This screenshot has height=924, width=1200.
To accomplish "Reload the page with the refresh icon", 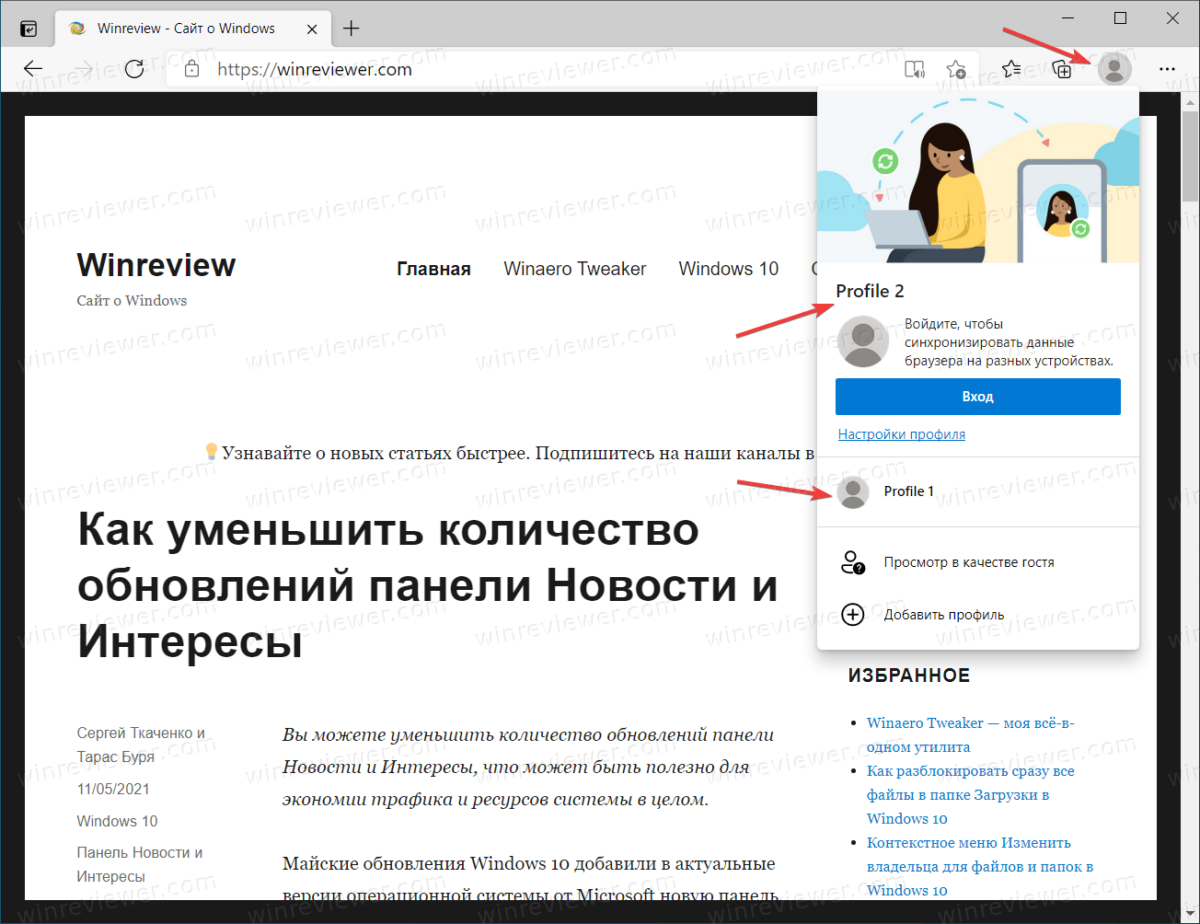I will click(137, 69).
